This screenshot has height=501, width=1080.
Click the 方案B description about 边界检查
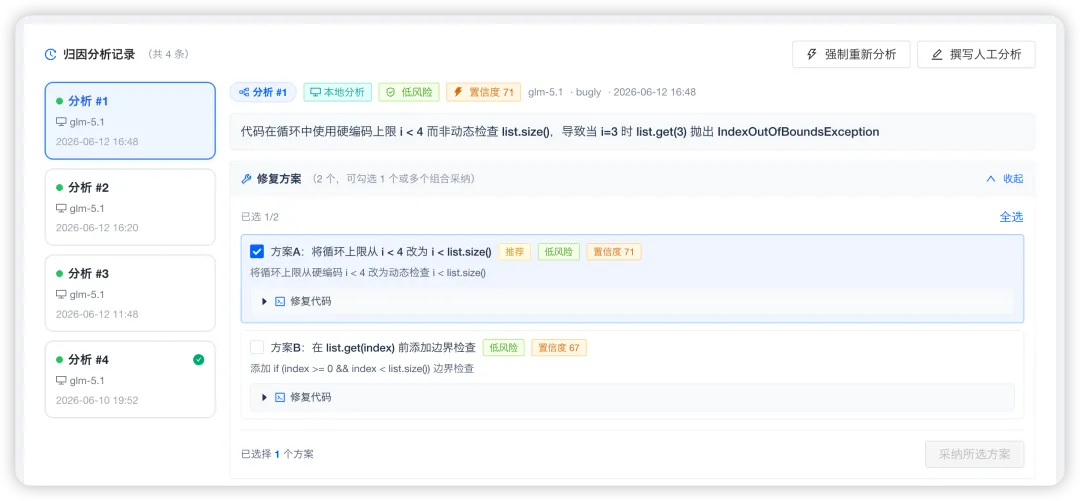coord(362,369)
